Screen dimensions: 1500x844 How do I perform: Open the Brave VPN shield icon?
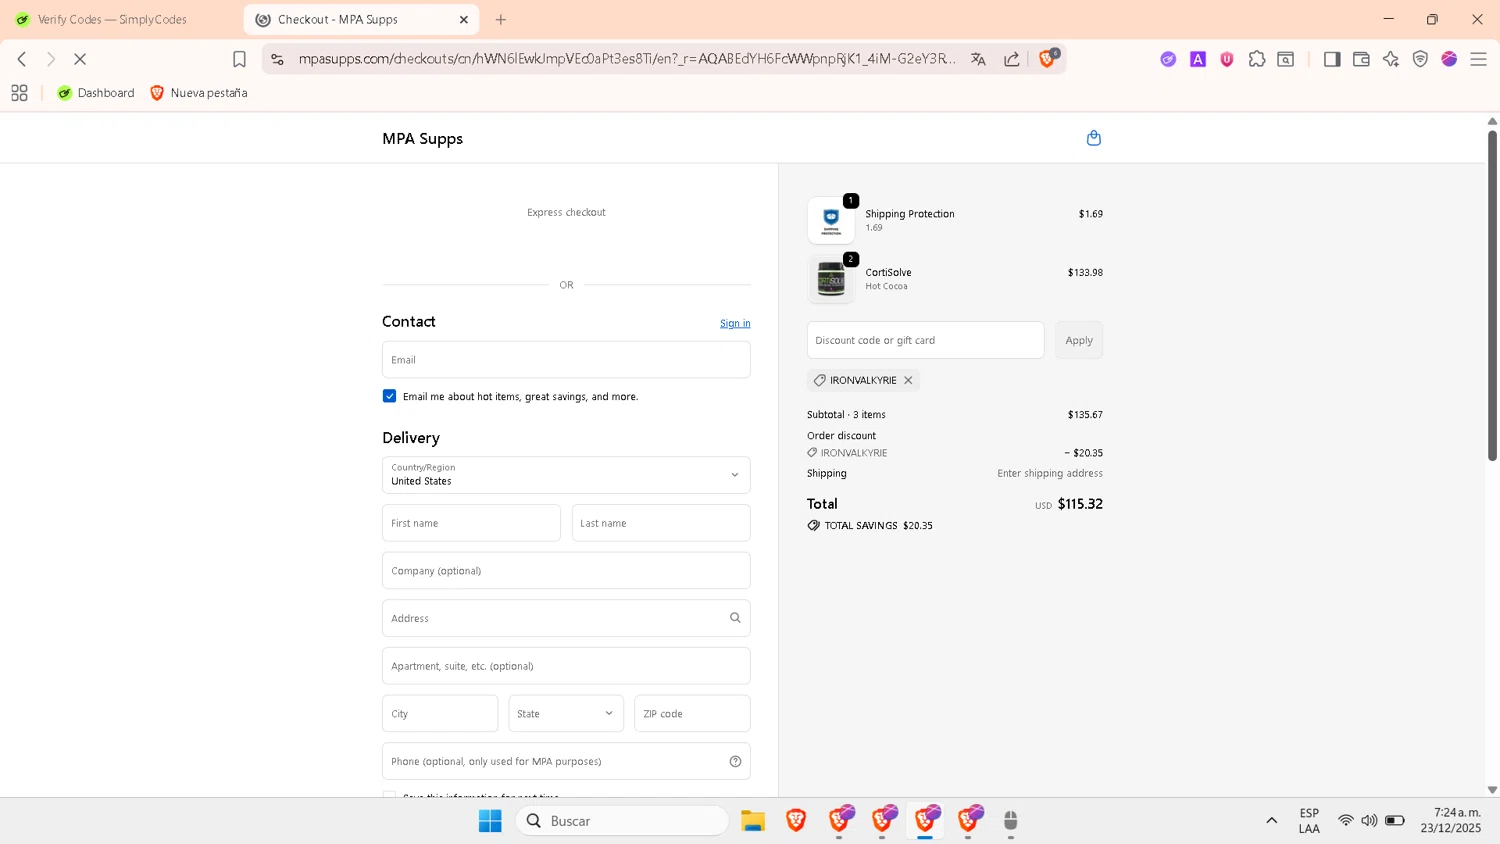click(x=1420, y=59)
